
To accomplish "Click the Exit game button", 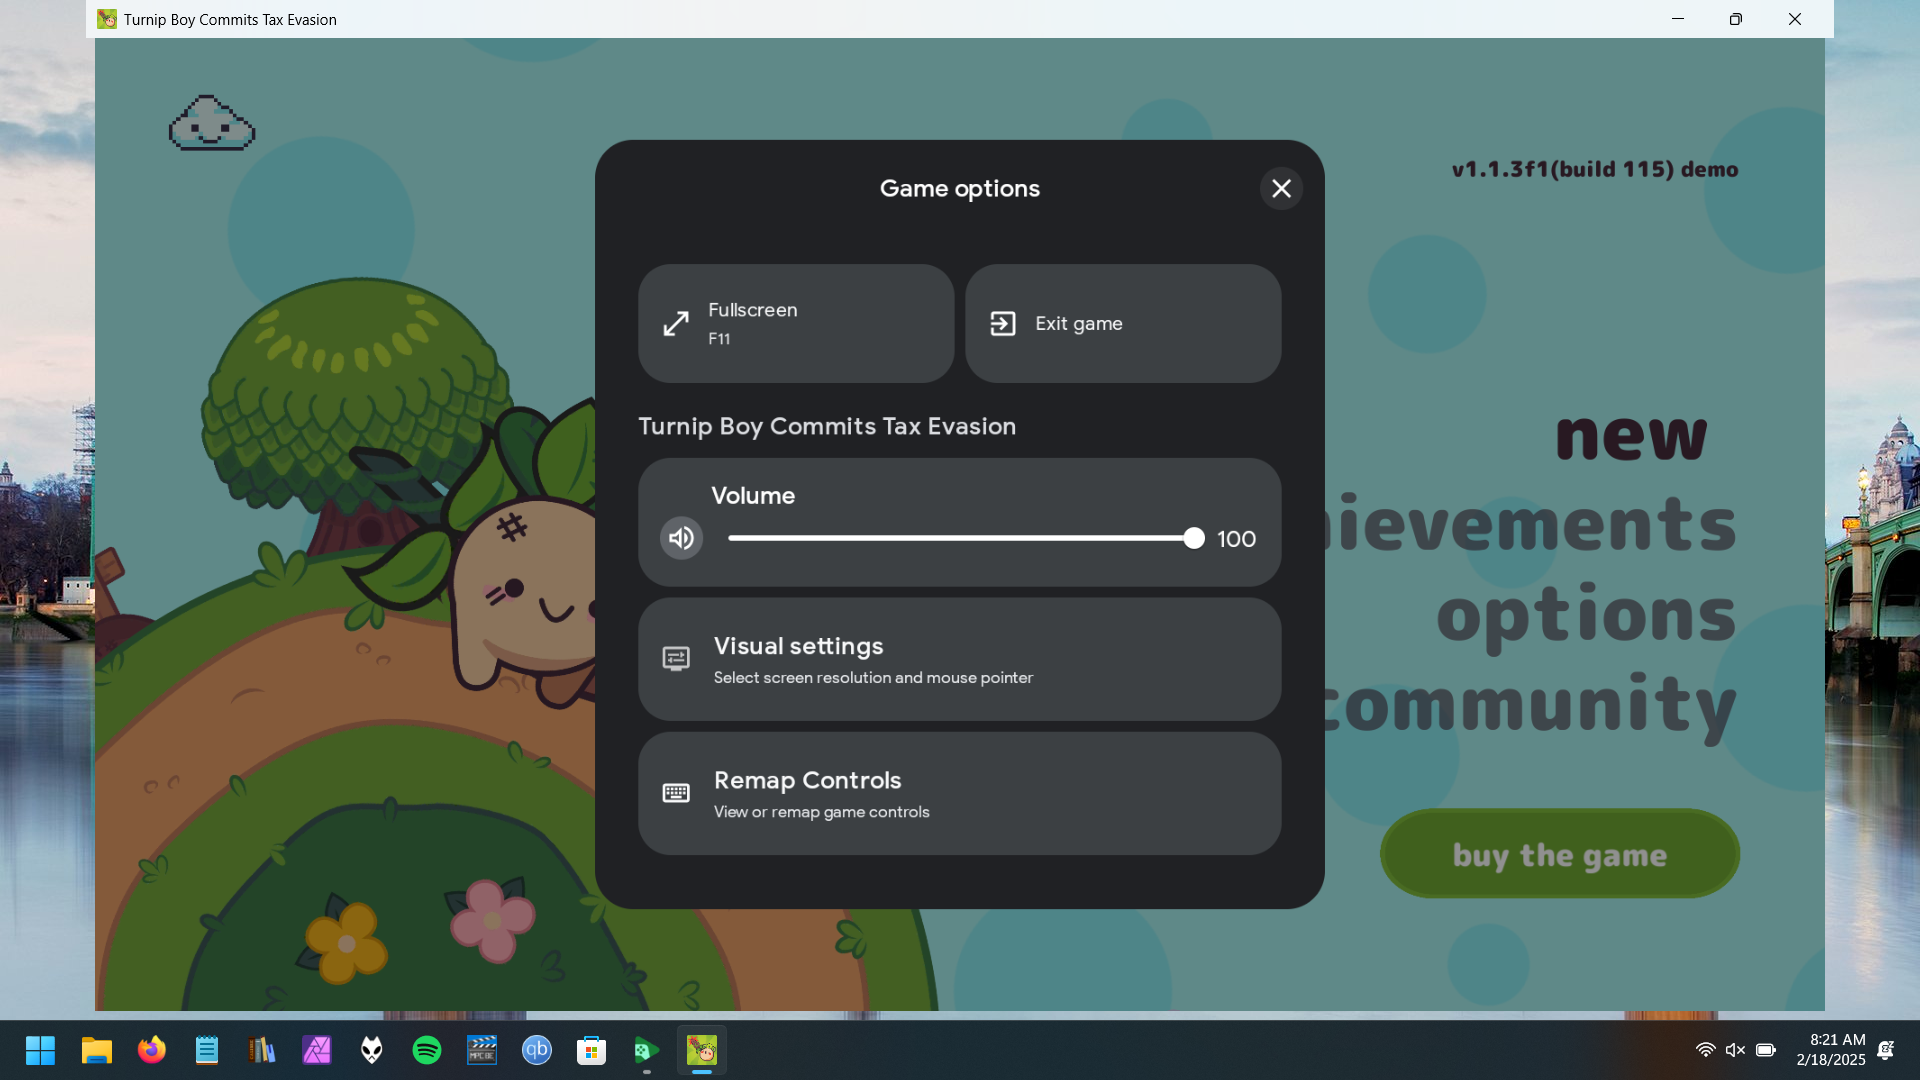I will (1123, 323).
